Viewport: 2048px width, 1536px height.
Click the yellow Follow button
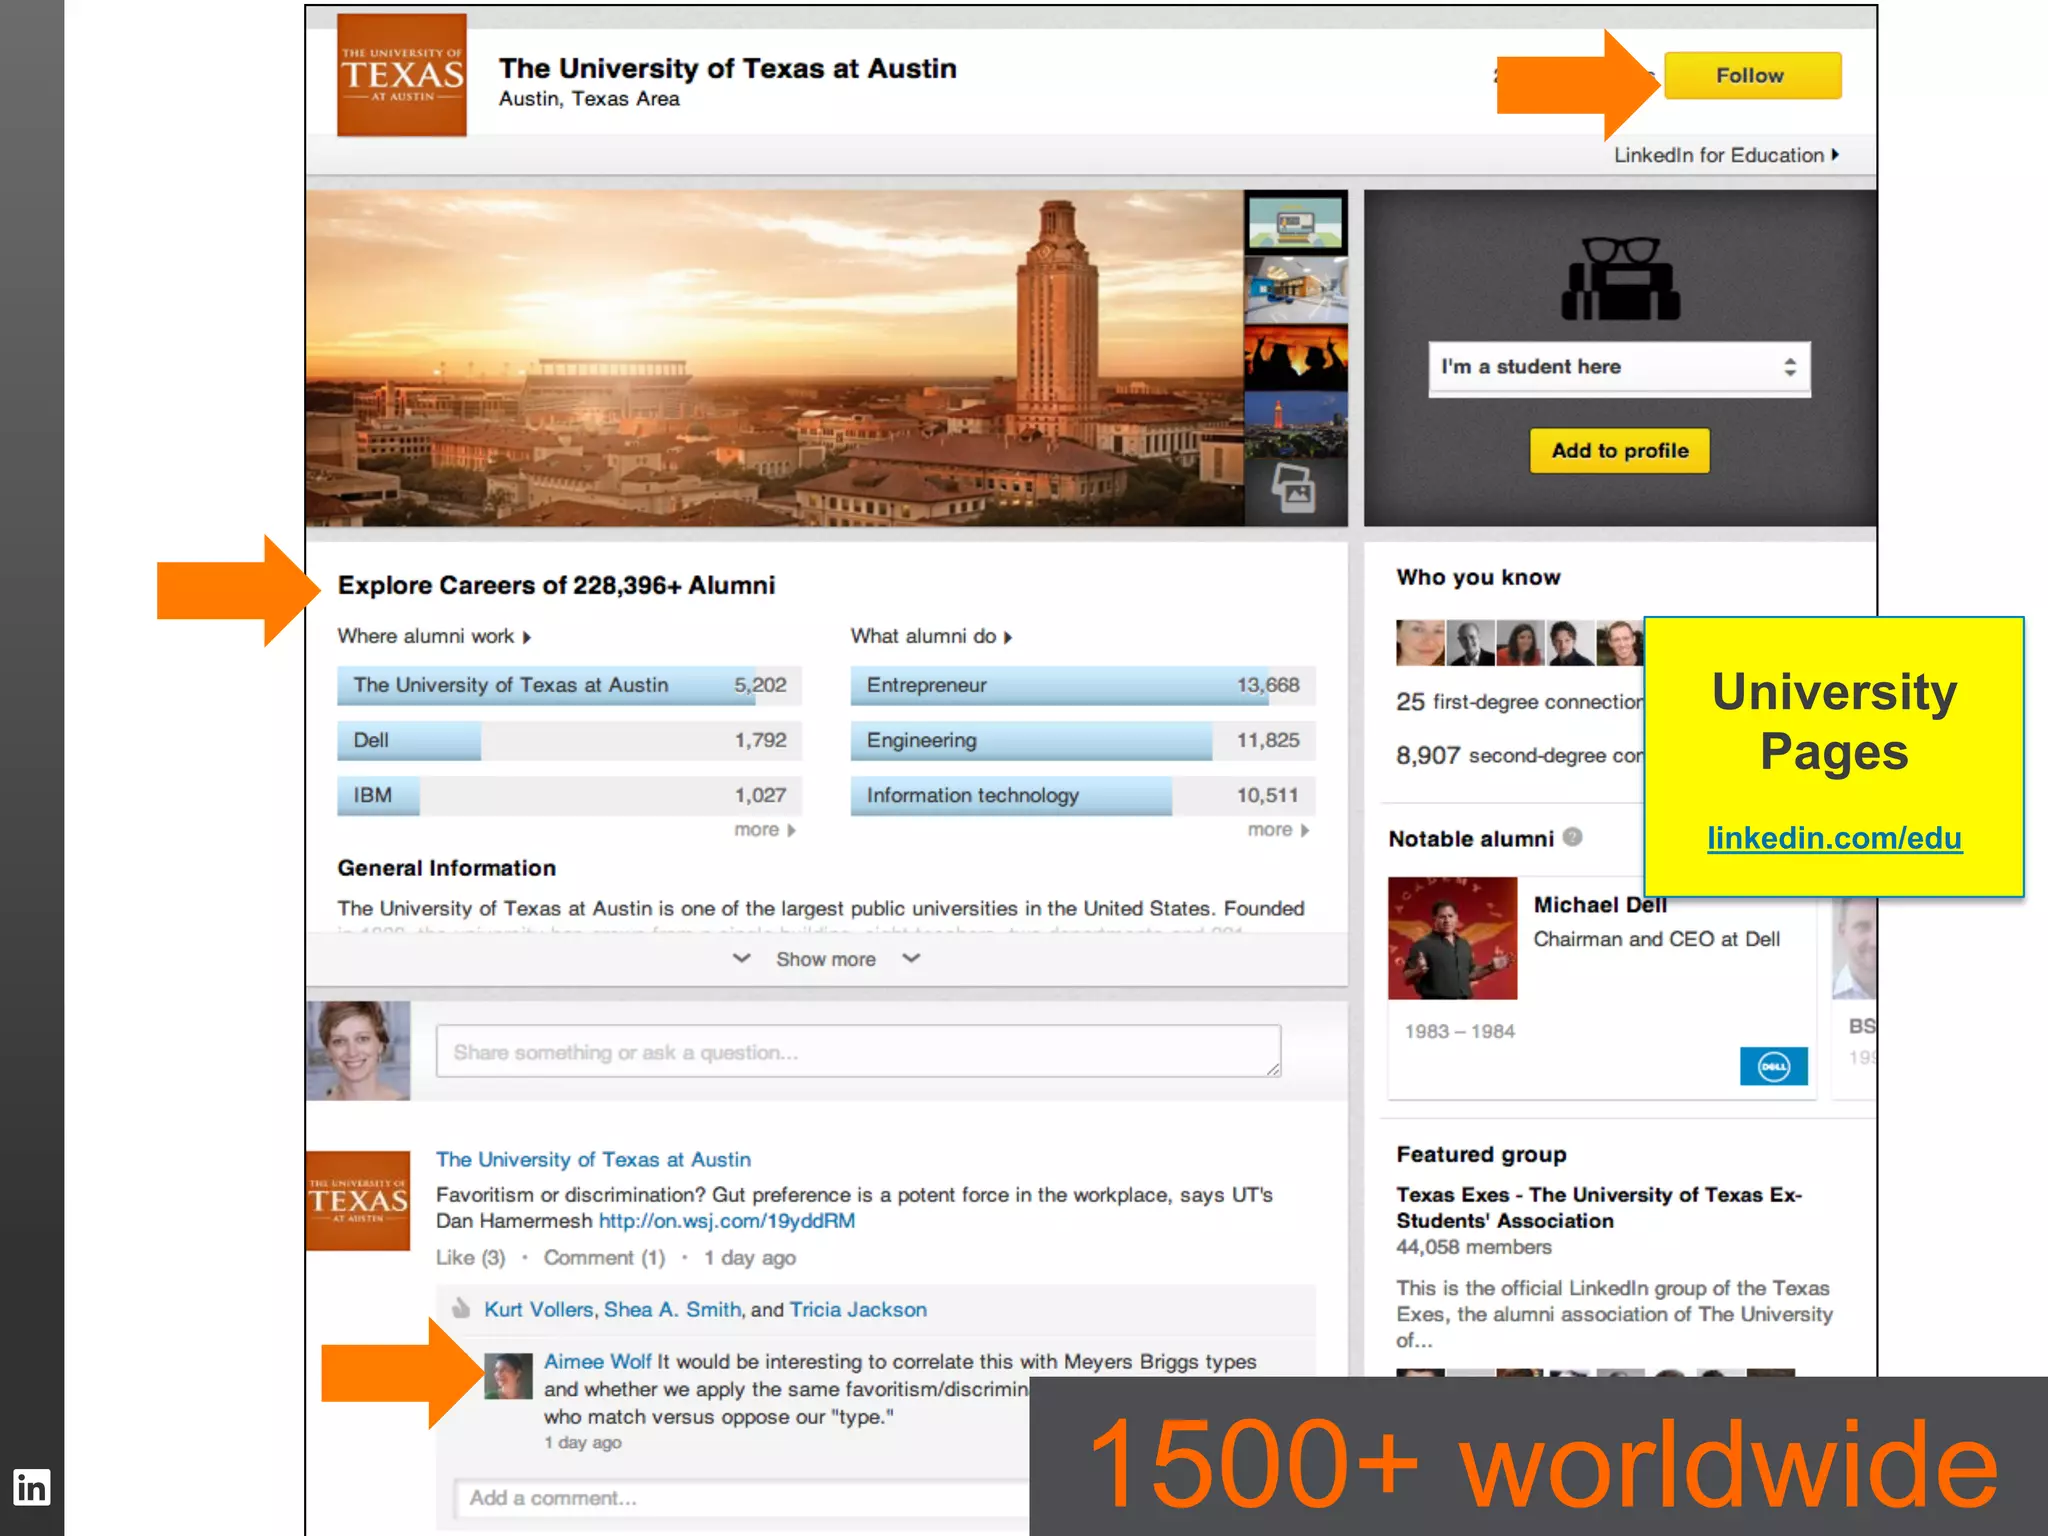(x=1751, y=75)
